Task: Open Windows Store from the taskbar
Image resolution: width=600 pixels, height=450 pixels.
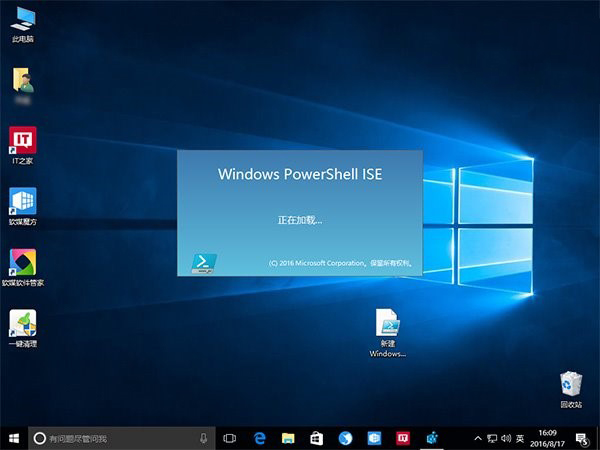Action: [x=316, y=438]
